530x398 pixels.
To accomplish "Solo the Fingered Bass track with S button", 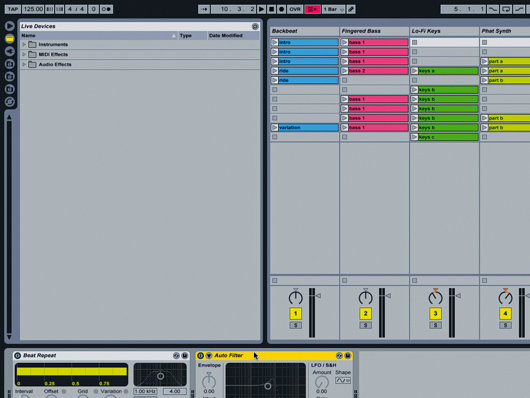I will click(x=365, y=325).
